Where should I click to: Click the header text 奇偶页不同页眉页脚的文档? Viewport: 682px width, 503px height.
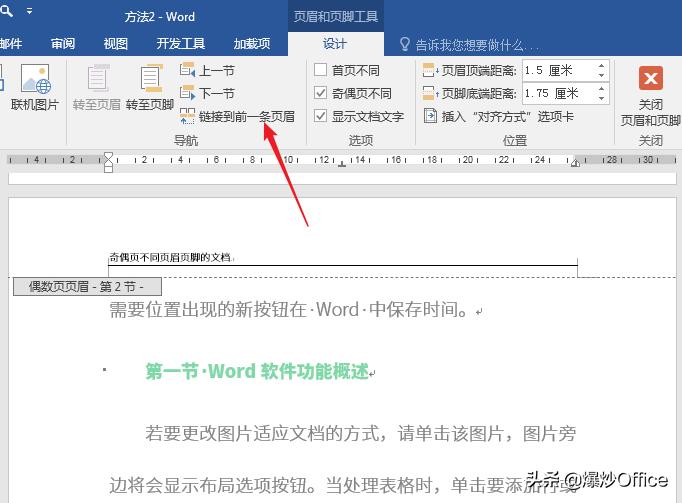point(170,258)
